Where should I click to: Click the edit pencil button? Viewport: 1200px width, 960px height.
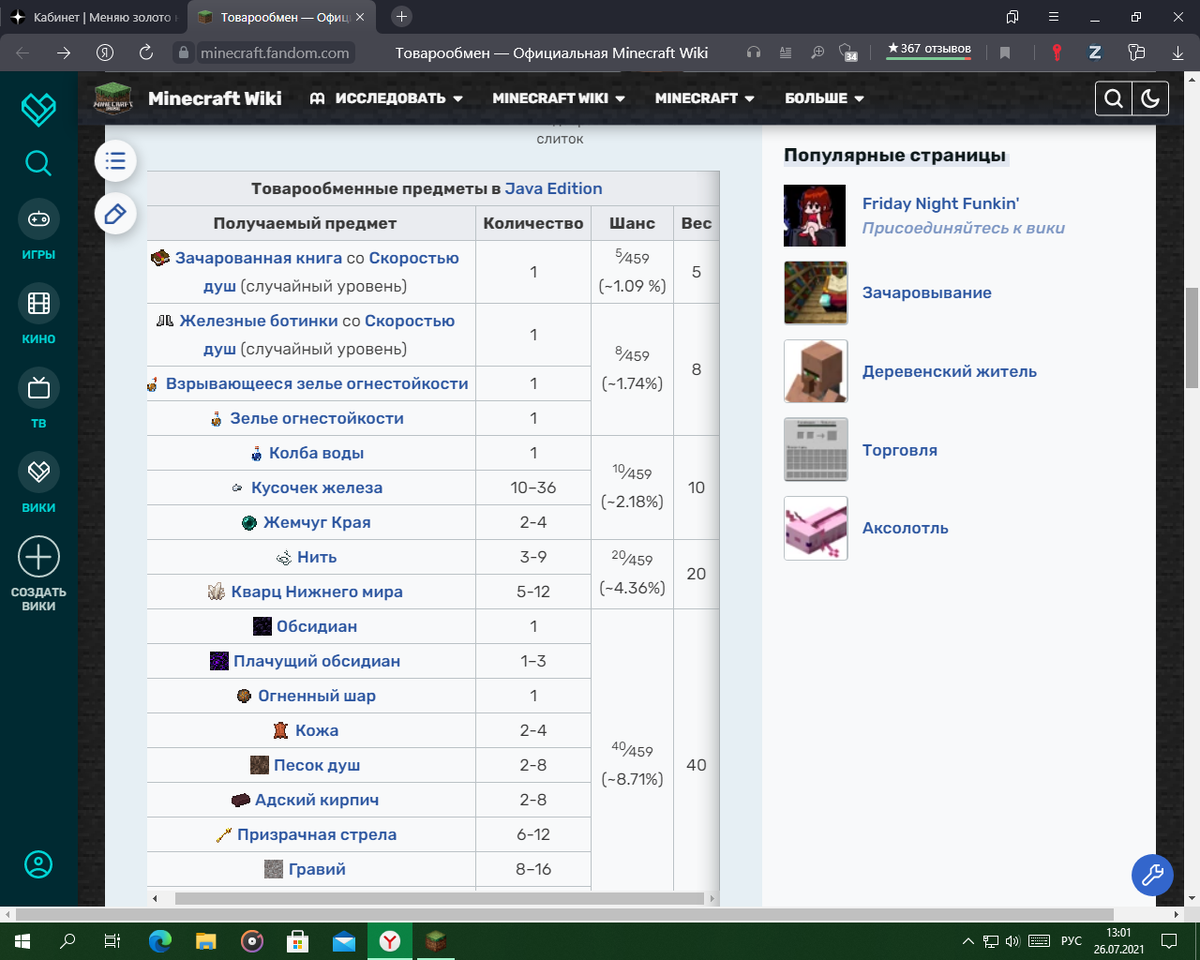tap(115, 213)
